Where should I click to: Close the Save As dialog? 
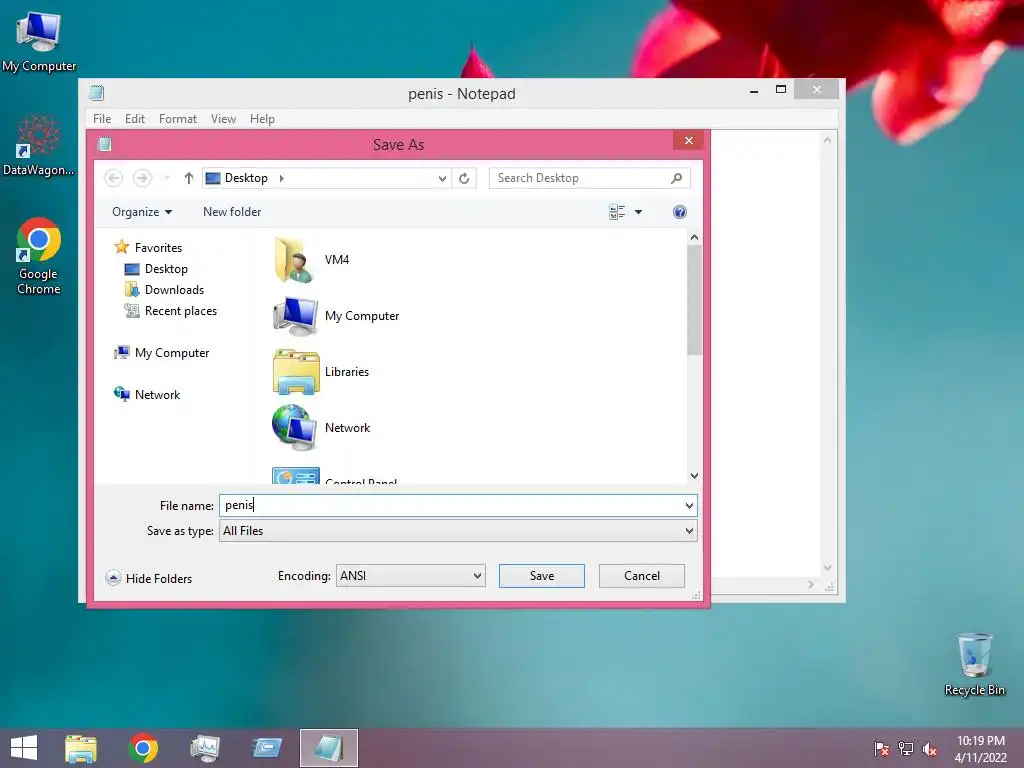(688, 140)
